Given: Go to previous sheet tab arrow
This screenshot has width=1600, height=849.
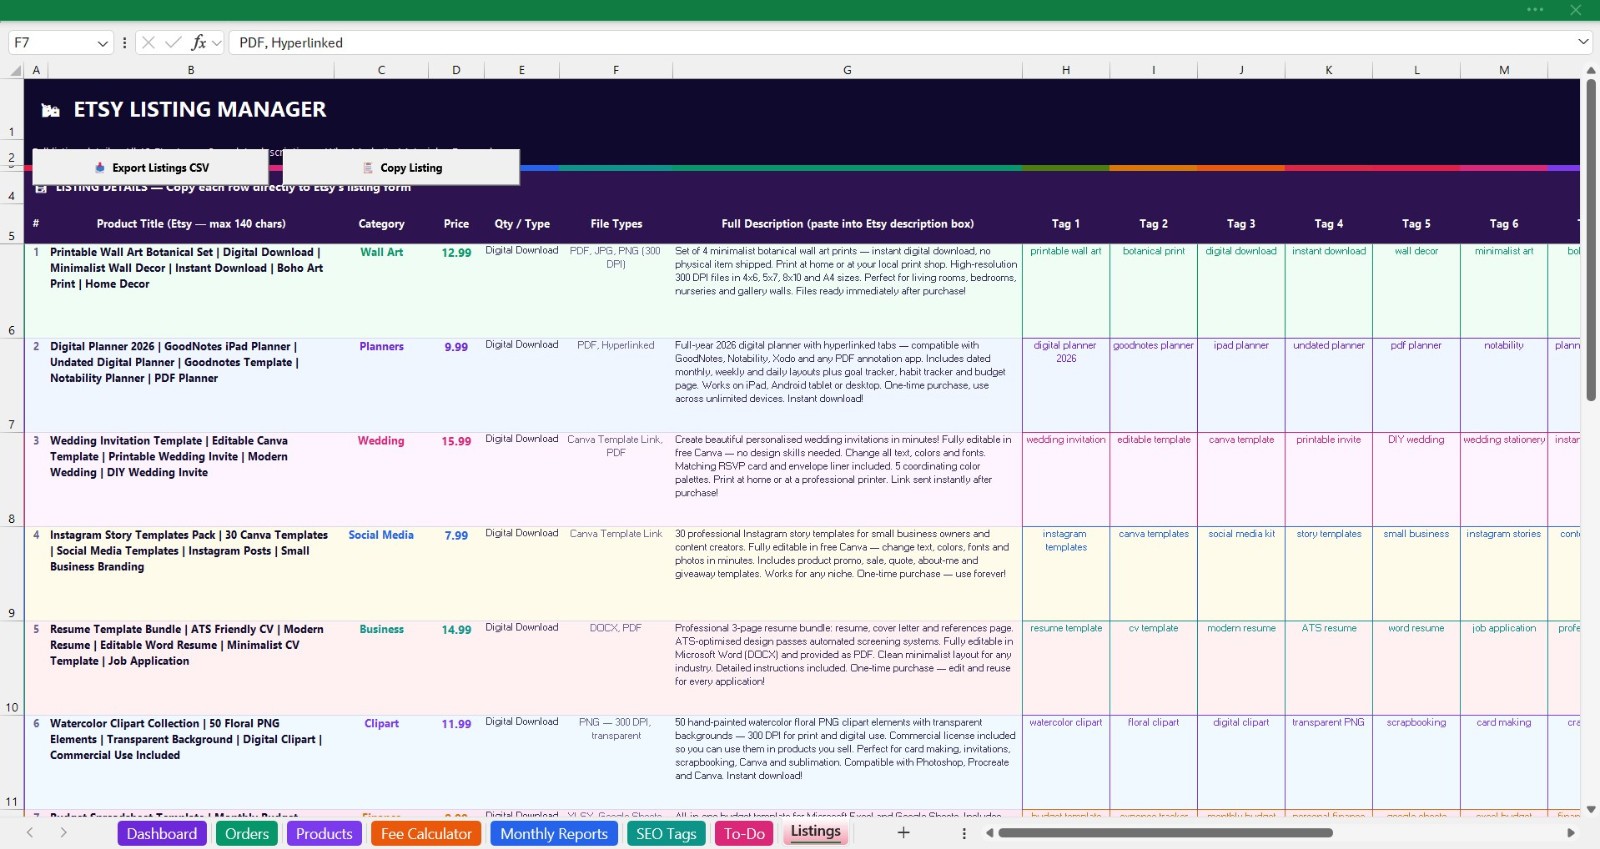Looking at the screenshot, I should click(30, 832).
